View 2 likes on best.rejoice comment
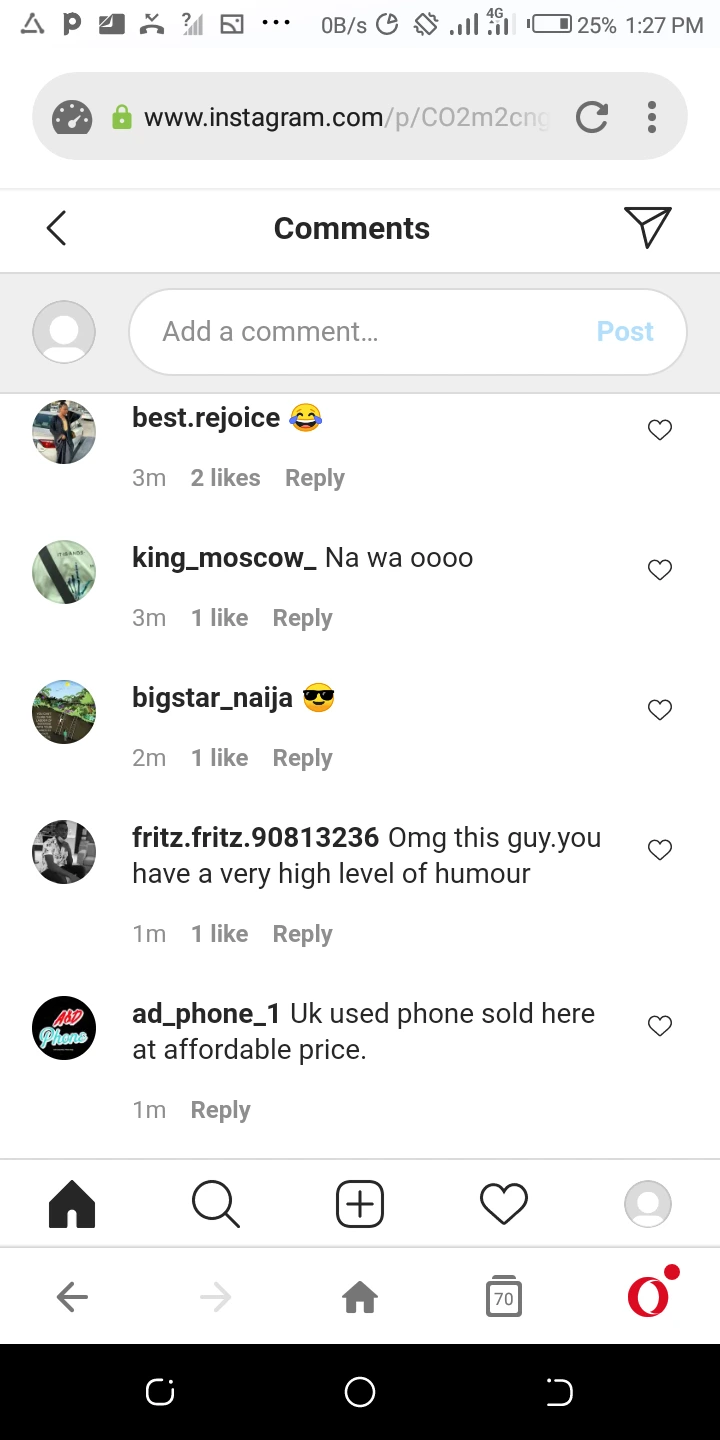Viewport: 720px width, 1440px height. click(225, 478)
